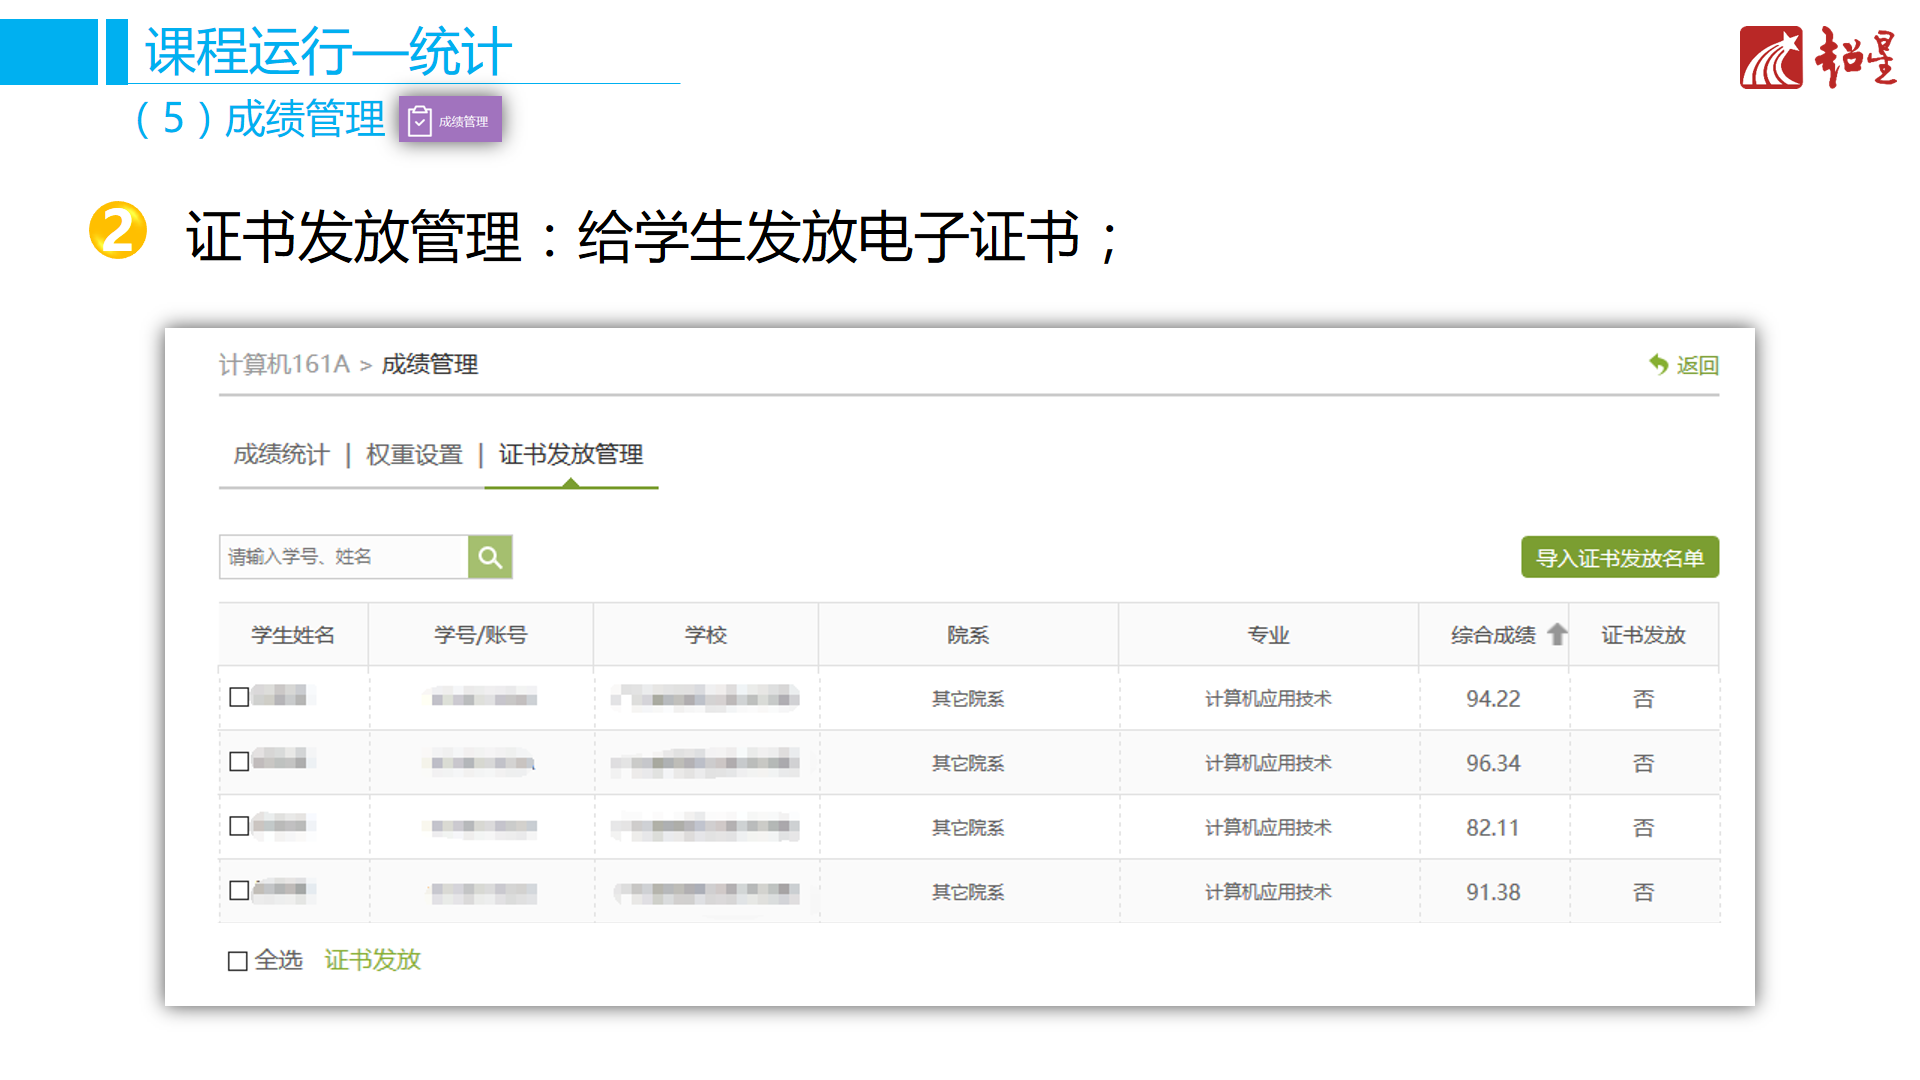Screen dimensions: 1920x1080
Task: Click the return arrow icon beside 返回
Action: [x=1659, y=365]
